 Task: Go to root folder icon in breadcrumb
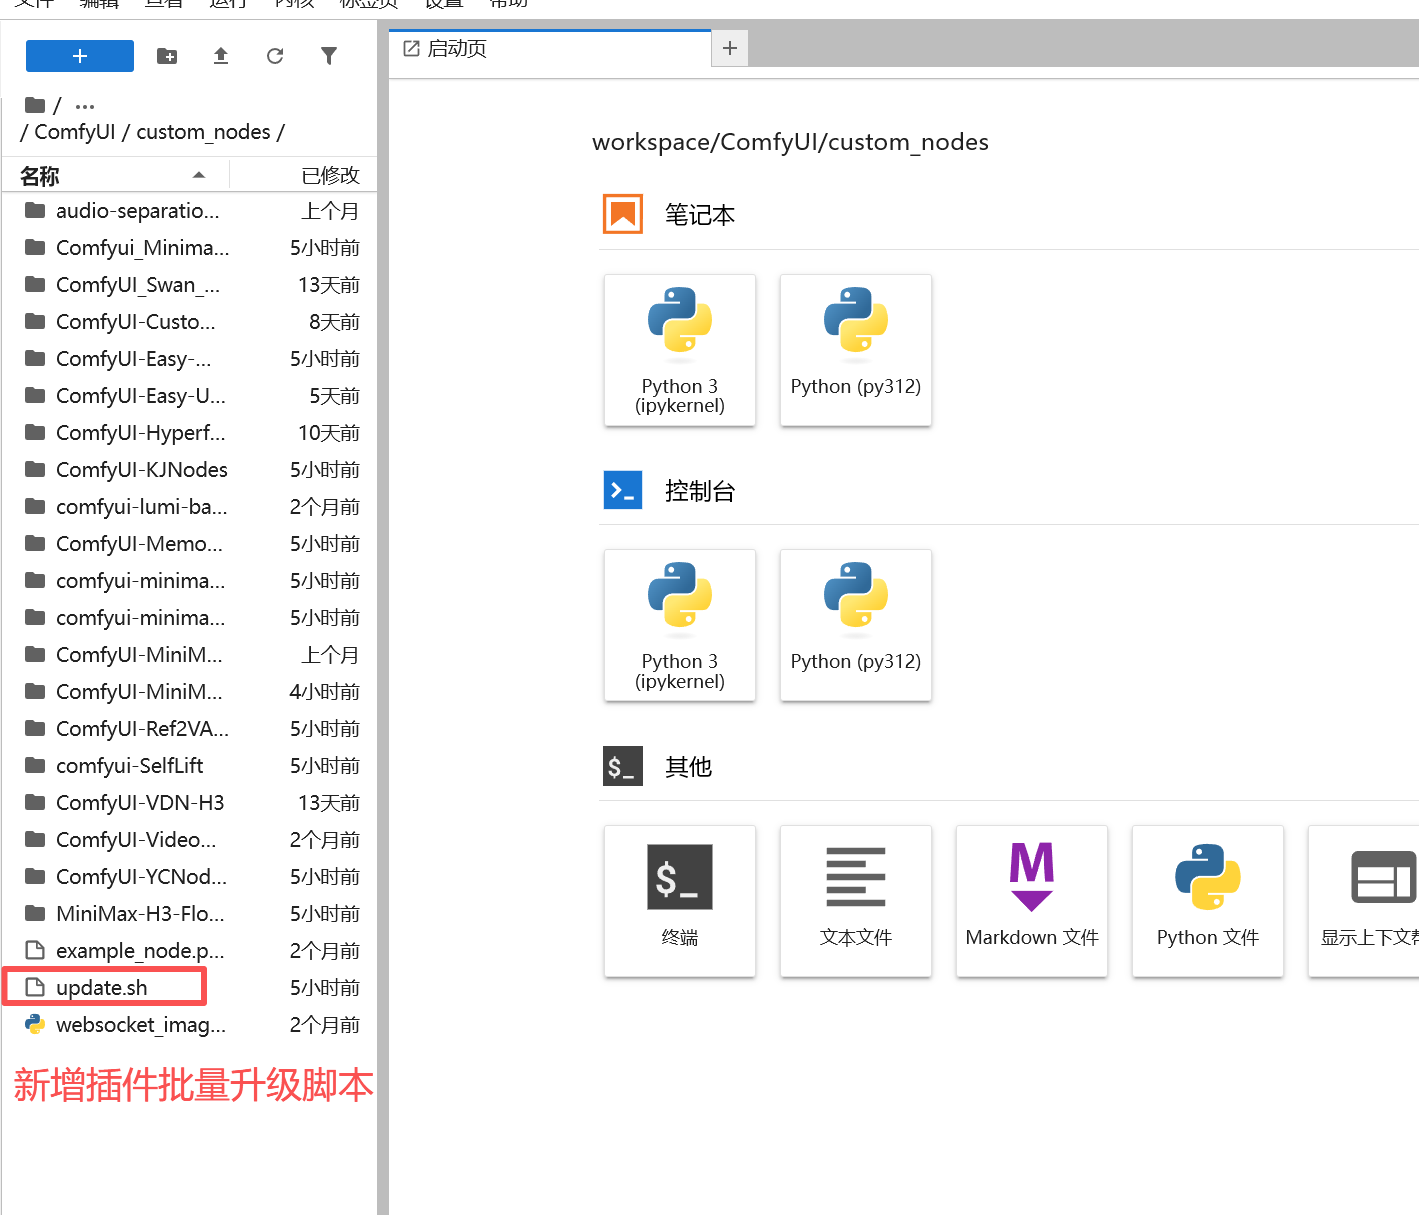(x=35, y=105)
